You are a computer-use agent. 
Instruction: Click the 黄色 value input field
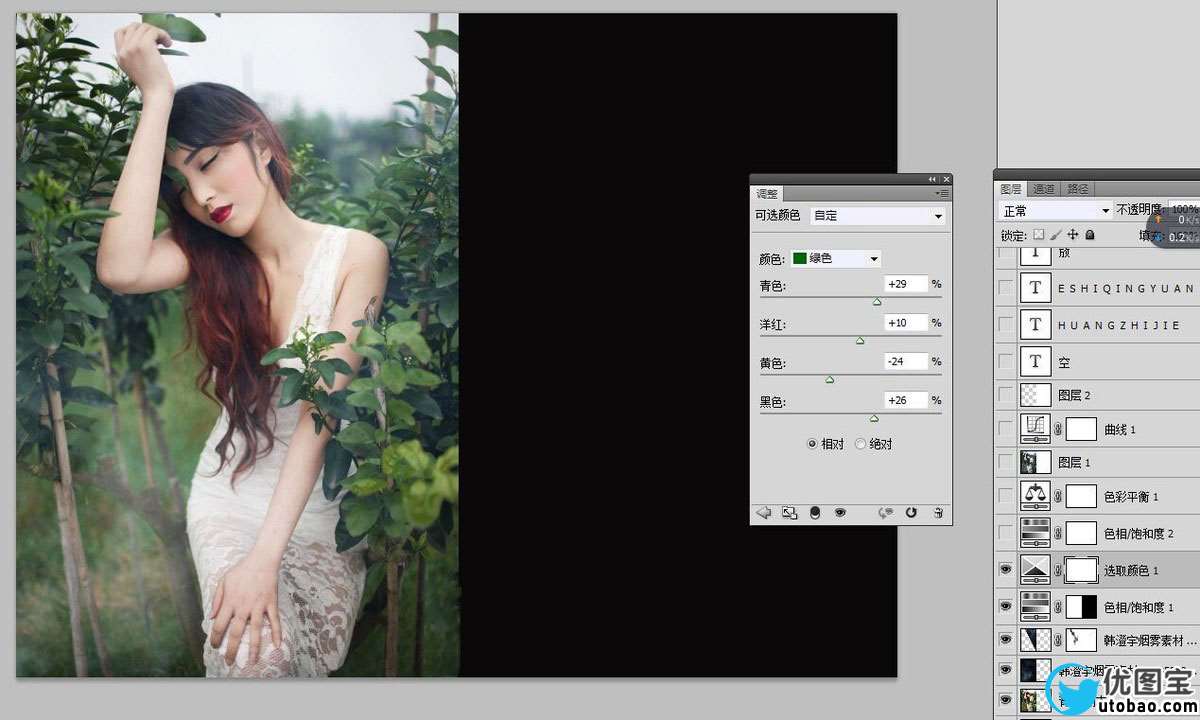906,361
